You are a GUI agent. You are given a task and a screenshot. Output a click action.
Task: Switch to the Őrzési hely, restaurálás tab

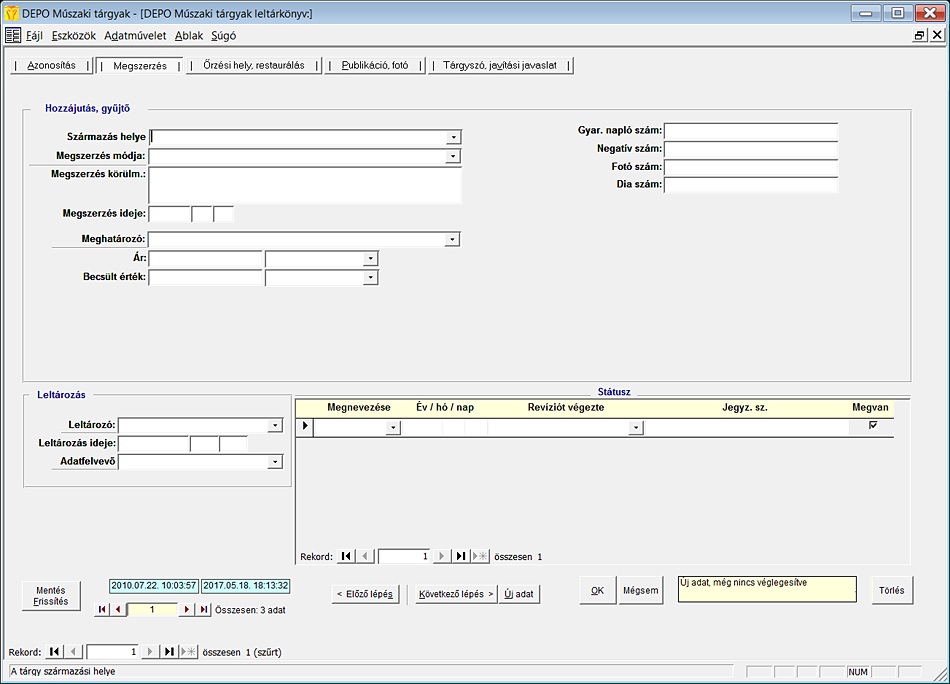pos(253,65)
